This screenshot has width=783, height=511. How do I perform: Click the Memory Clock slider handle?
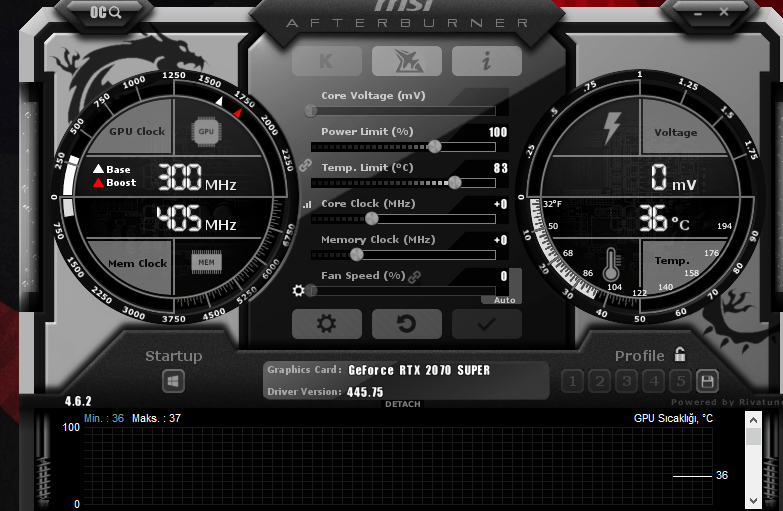[x=357, y=254]
